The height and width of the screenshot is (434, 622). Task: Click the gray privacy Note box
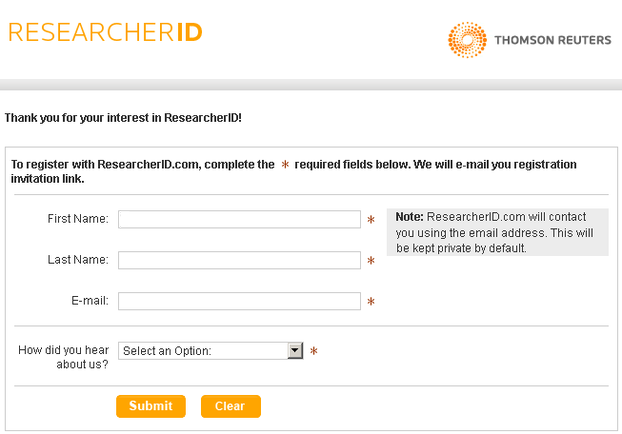click(x=497, y=232)
